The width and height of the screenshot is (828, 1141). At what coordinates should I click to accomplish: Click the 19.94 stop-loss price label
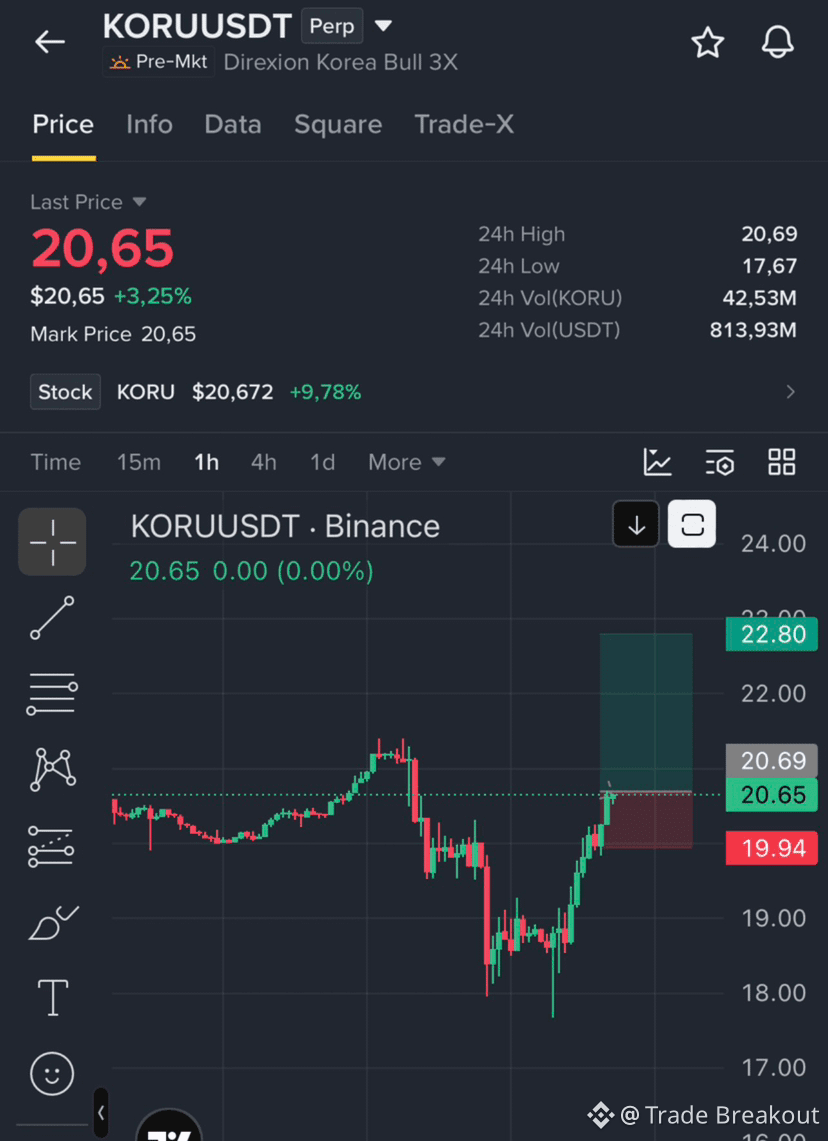tap(772, 848)
